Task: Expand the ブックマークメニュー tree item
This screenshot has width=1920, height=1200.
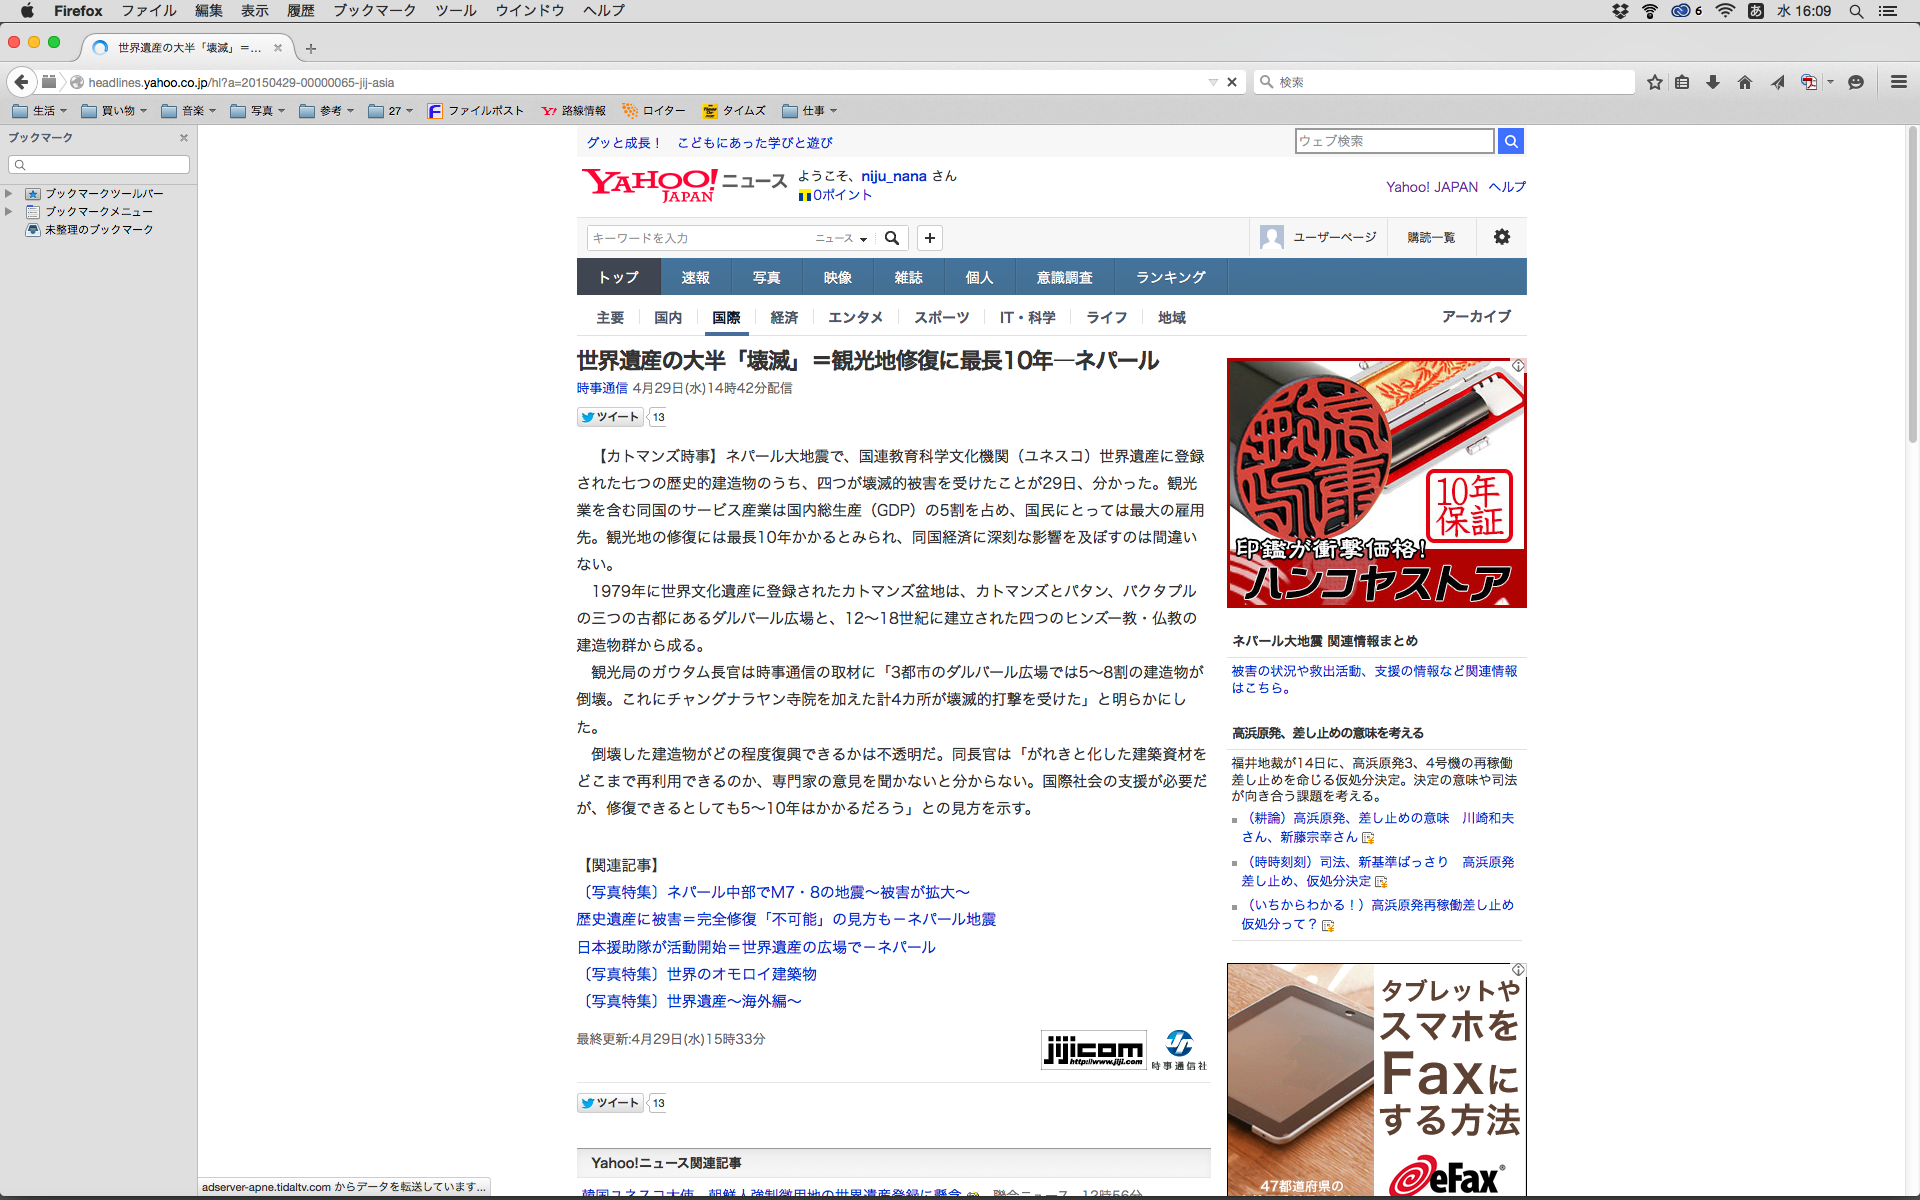Action: click(x=9, y=211)
